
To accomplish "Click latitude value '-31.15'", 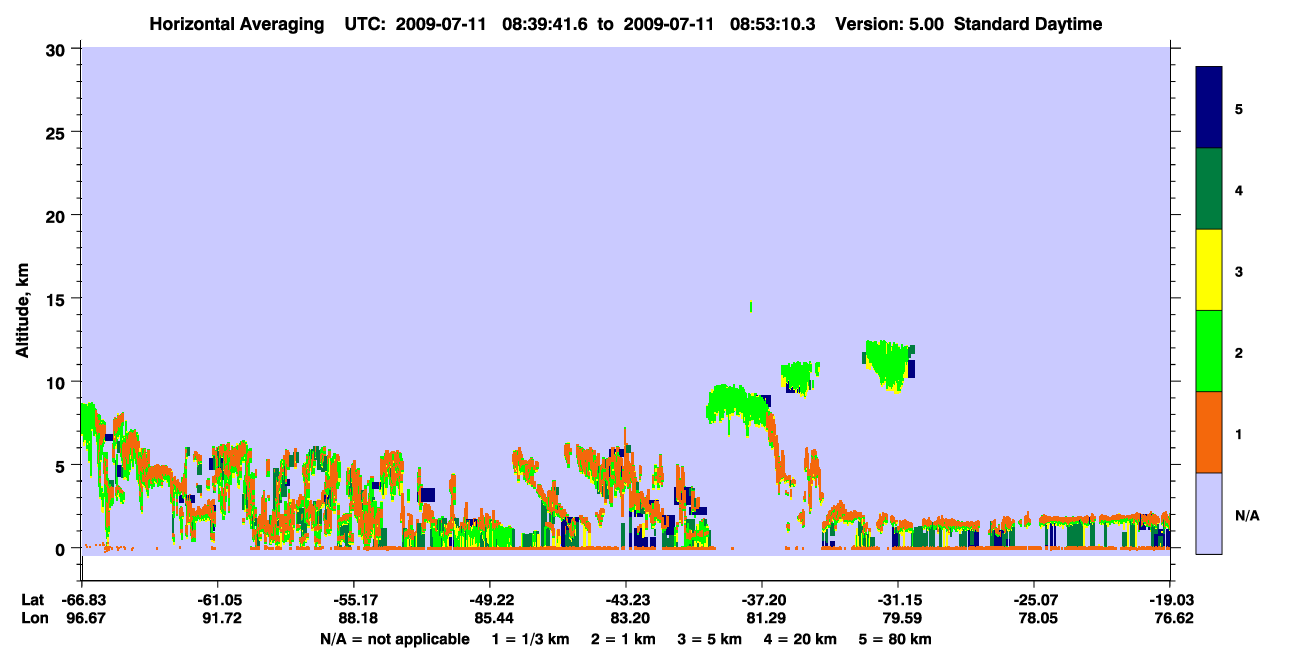I will pos(898,599).
